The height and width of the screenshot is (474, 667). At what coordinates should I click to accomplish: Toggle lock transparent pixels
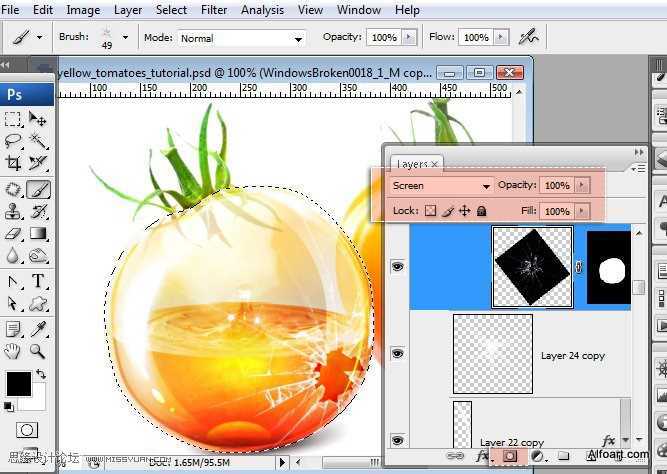coord(430,211)
